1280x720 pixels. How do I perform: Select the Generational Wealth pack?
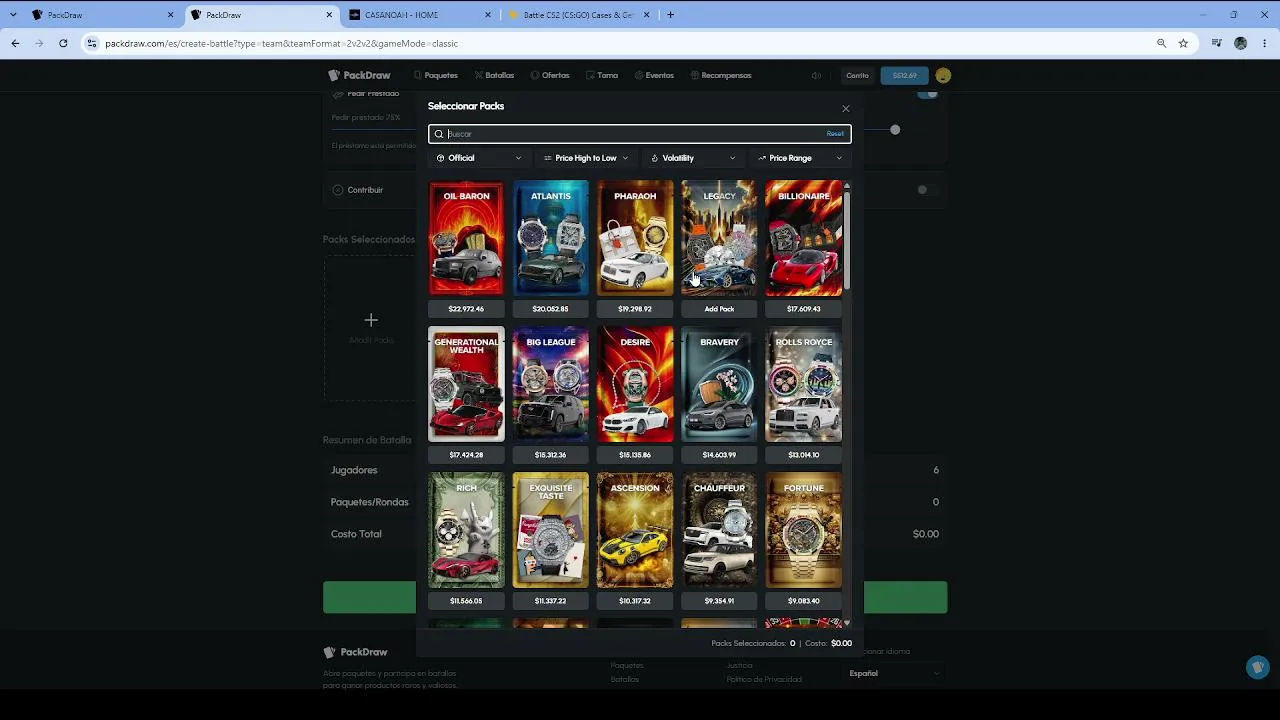(x=466, y=384)
